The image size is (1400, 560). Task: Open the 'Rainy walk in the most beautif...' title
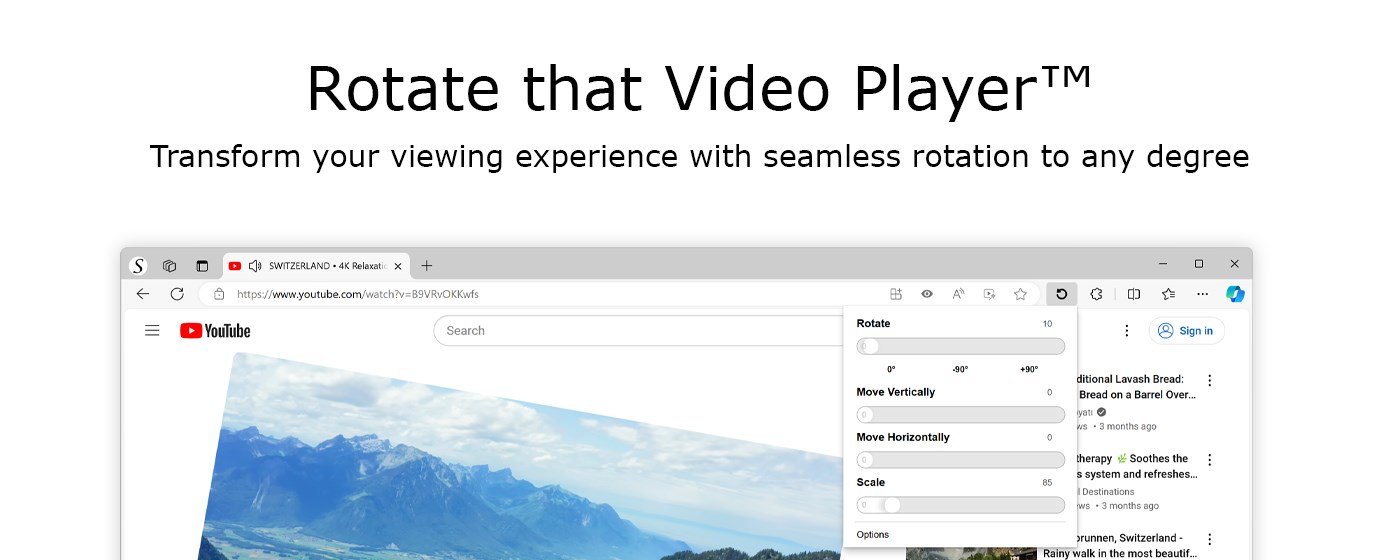tap(1119, 545)
